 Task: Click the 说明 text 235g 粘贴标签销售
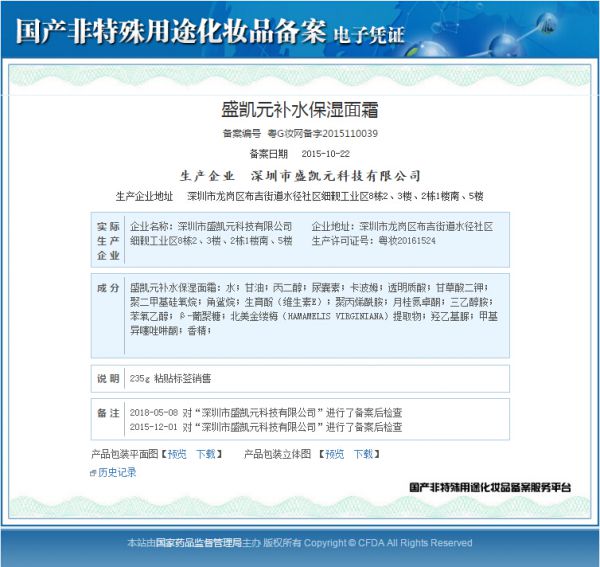click(170, 379)
